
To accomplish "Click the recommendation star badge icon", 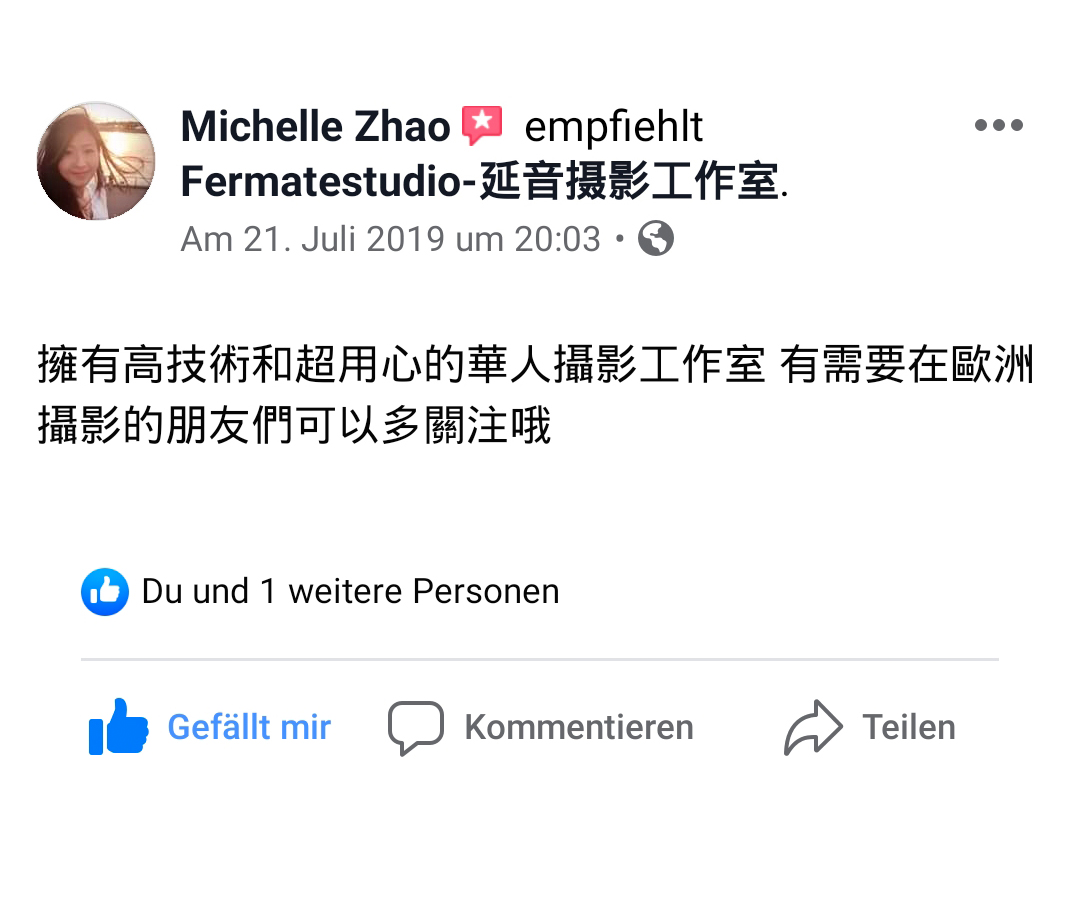I will (x=482, y=125).
